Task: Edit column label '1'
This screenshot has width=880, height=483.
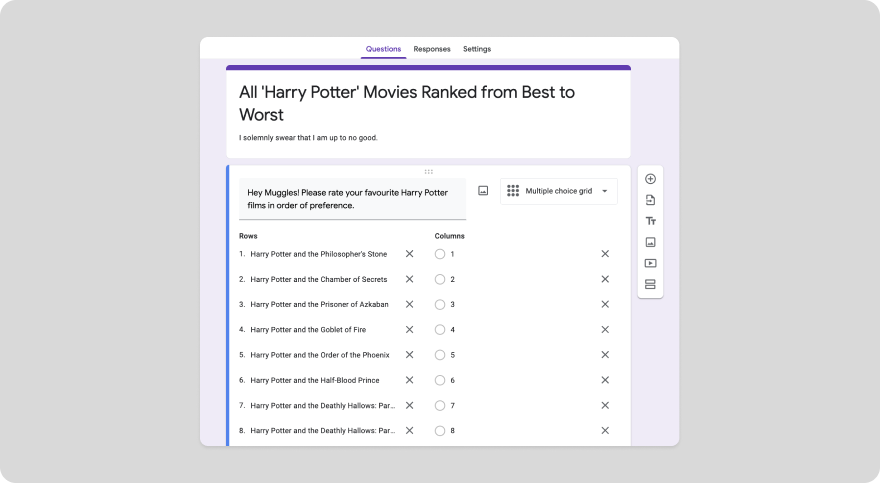Action: (x=452, y=254)
